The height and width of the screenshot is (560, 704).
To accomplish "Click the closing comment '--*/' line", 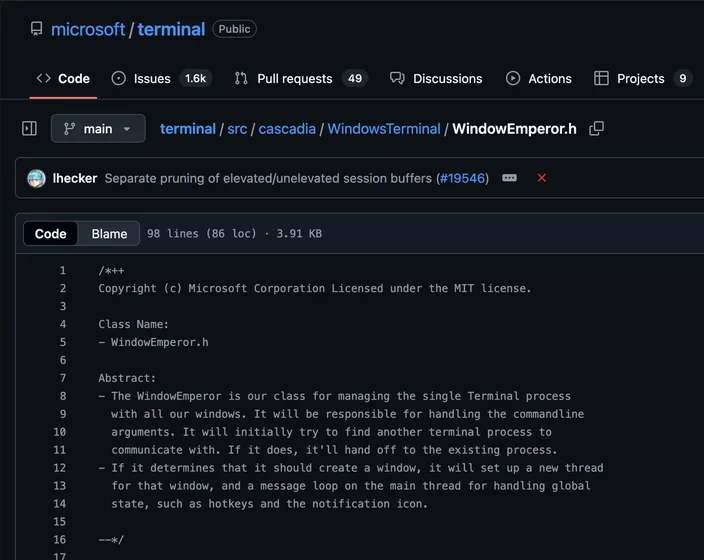I will pos(111,540).
